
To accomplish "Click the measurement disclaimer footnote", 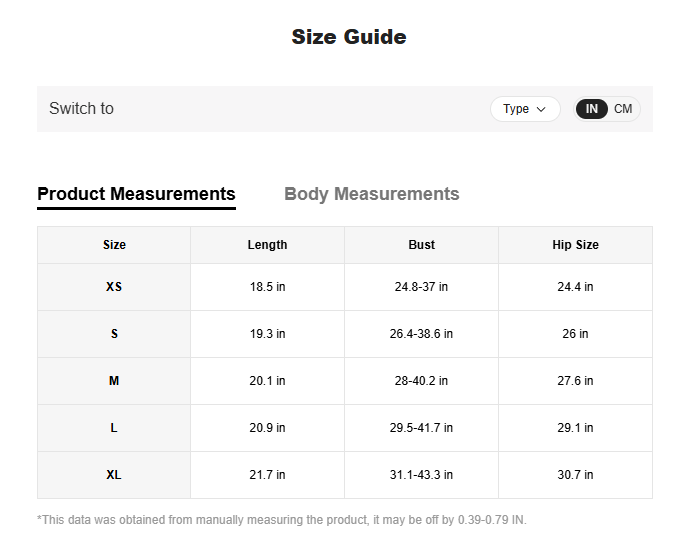I will (x=281, y=520).
